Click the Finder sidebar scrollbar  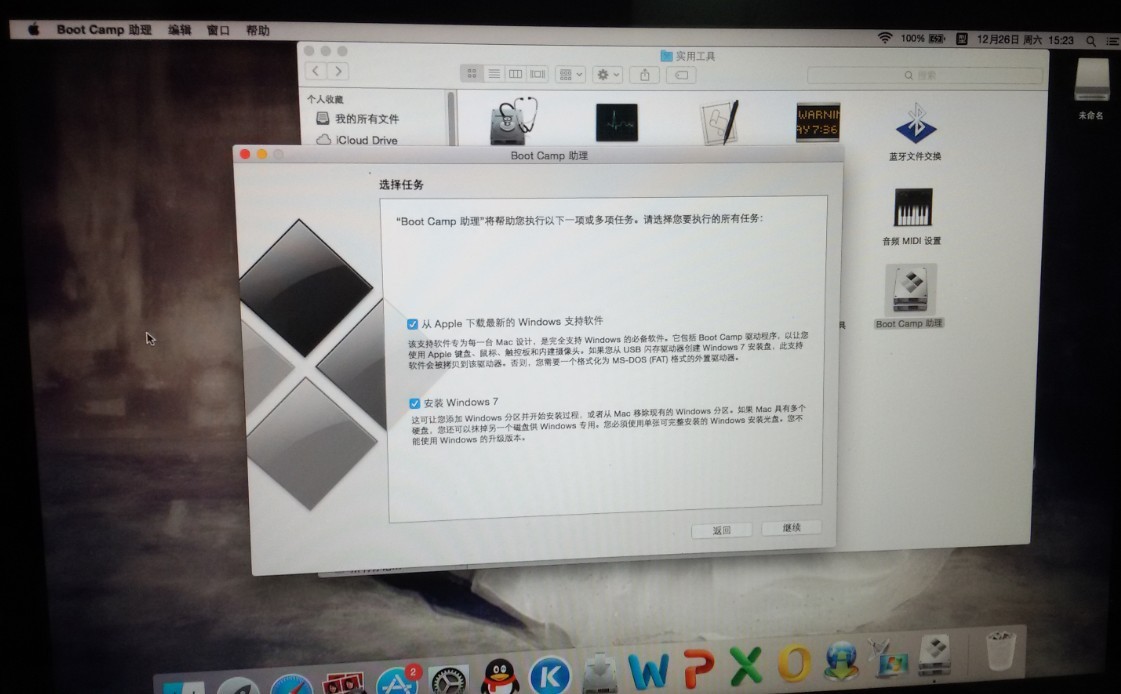pos(450,119)
